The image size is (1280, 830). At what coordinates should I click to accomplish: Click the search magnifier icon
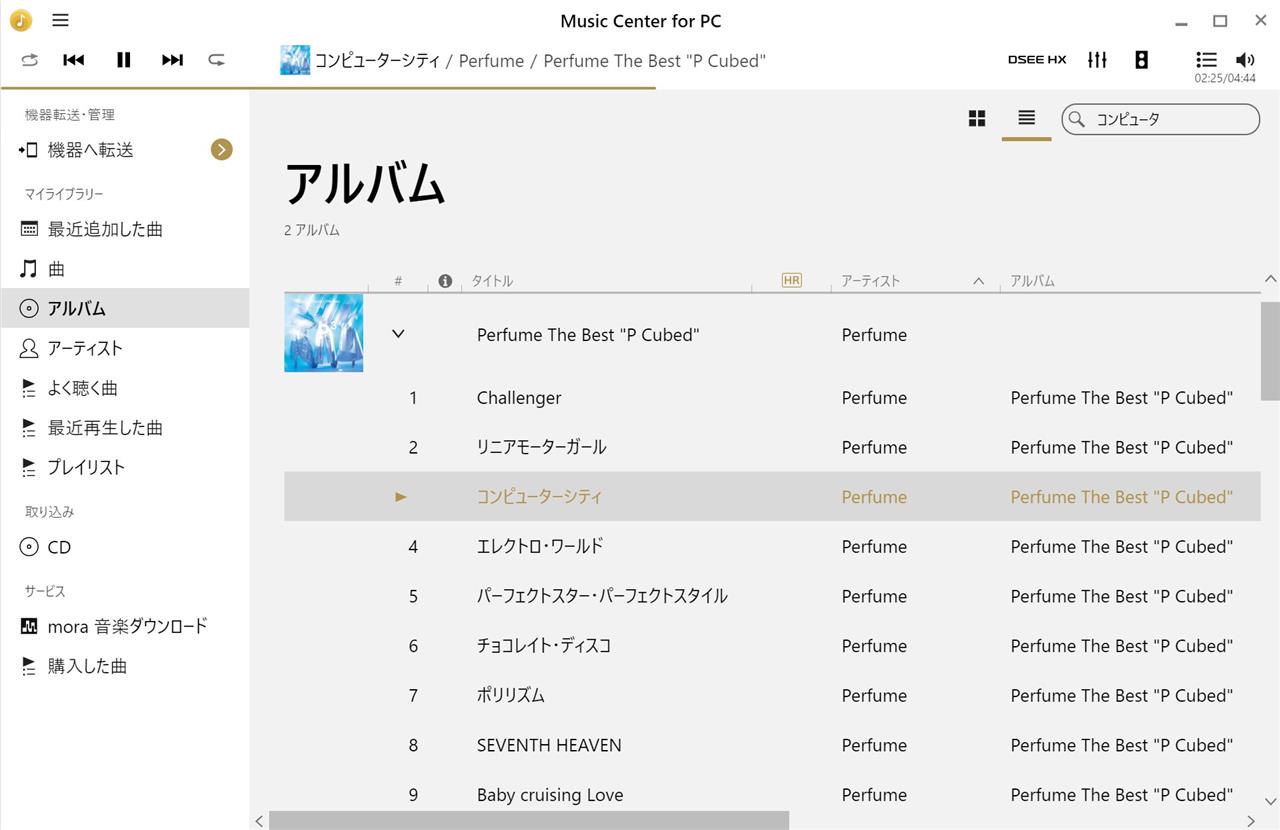[x=1077, y=119]
